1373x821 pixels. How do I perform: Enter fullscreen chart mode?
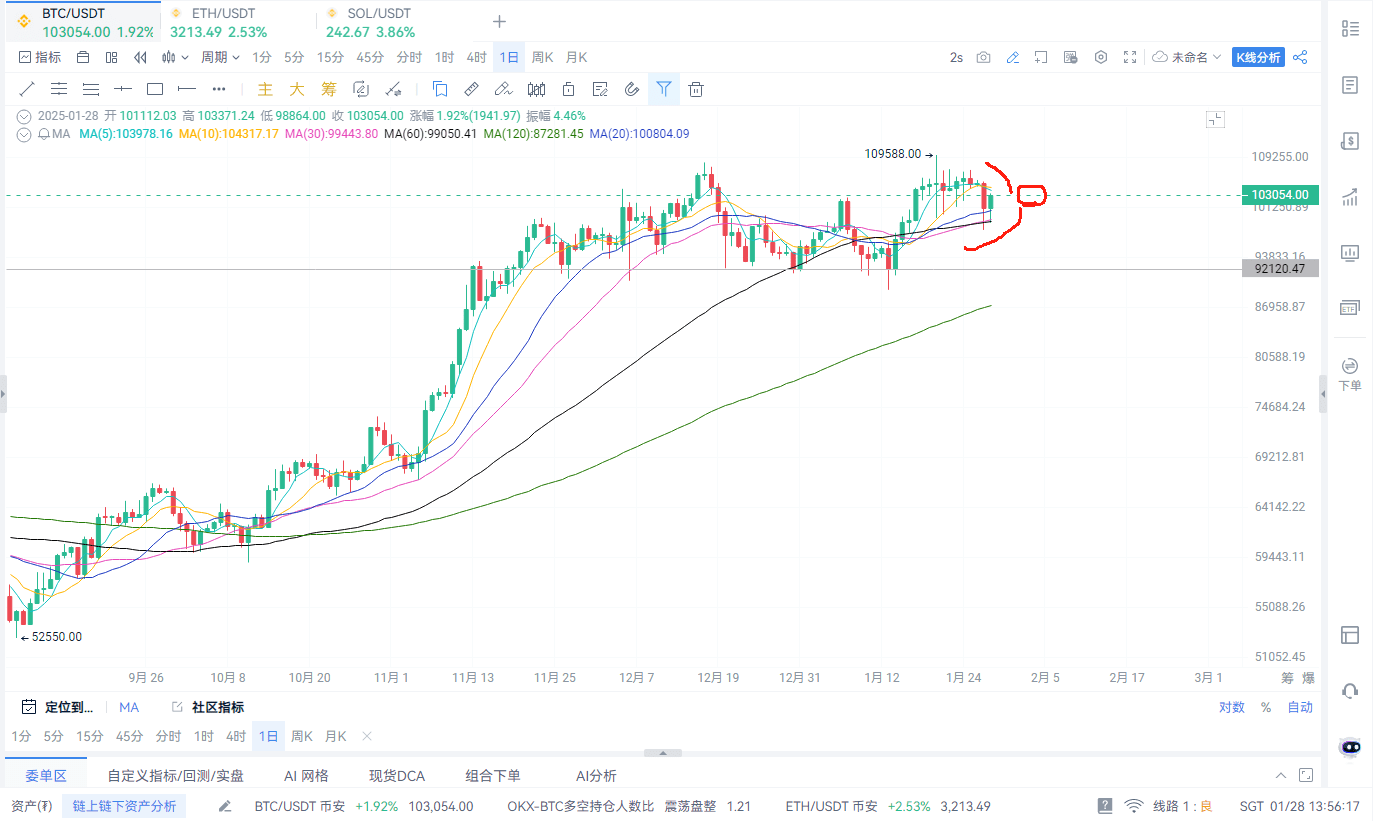[1130, 57]
